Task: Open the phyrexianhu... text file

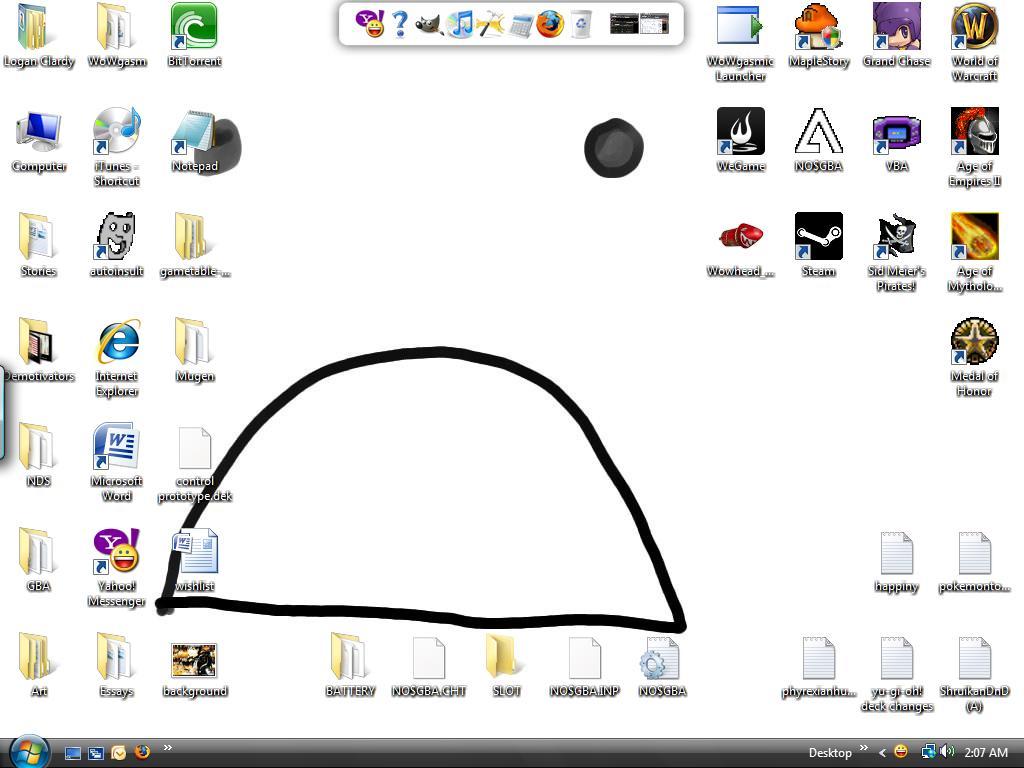Action: tap(818, 666)
